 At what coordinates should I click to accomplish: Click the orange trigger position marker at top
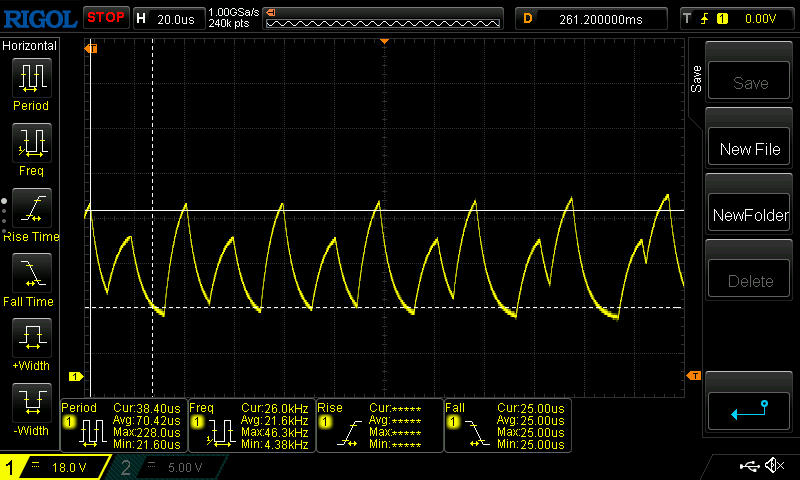click(x=385, y=41)
